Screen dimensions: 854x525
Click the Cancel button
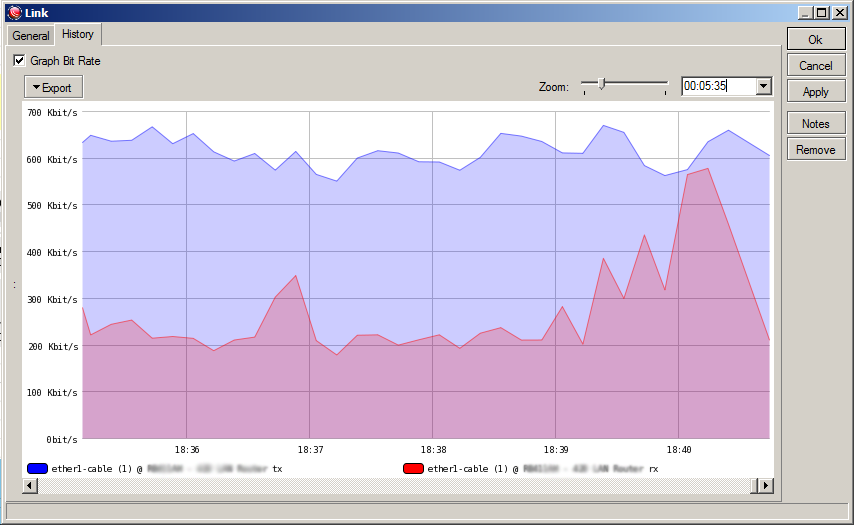[815, 66]
